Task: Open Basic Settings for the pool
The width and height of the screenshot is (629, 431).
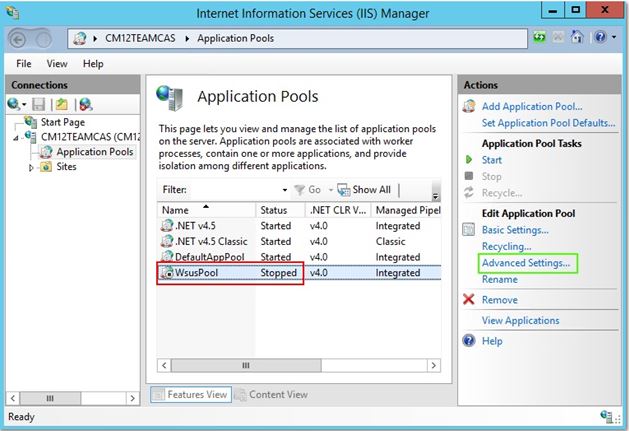Action: (x=515, y=230)
